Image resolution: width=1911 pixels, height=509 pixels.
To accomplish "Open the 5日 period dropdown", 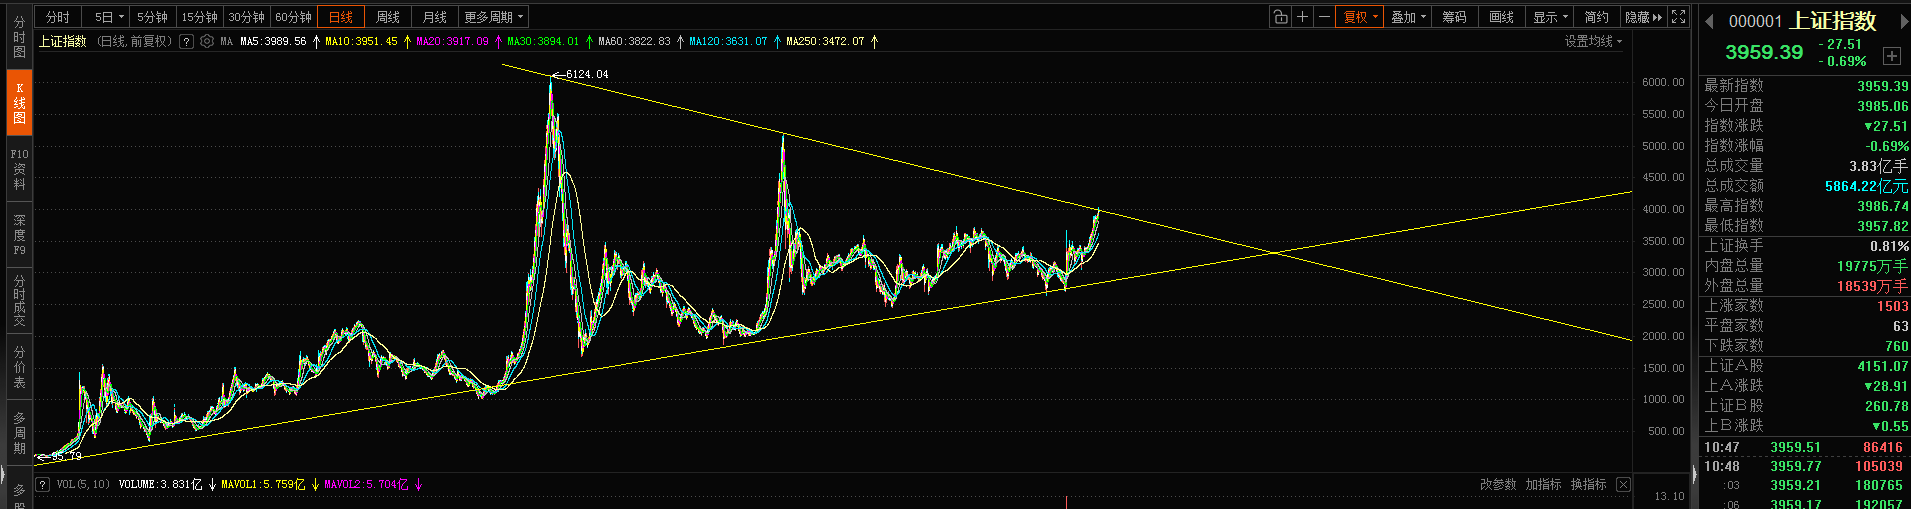I will [x=108, y=17].
